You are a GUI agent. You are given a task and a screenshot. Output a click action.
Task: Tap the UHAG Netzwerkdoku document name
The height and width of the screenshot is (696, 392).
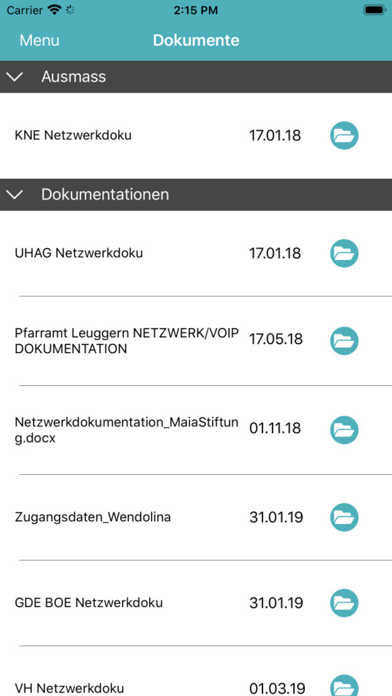pos(79,253)
